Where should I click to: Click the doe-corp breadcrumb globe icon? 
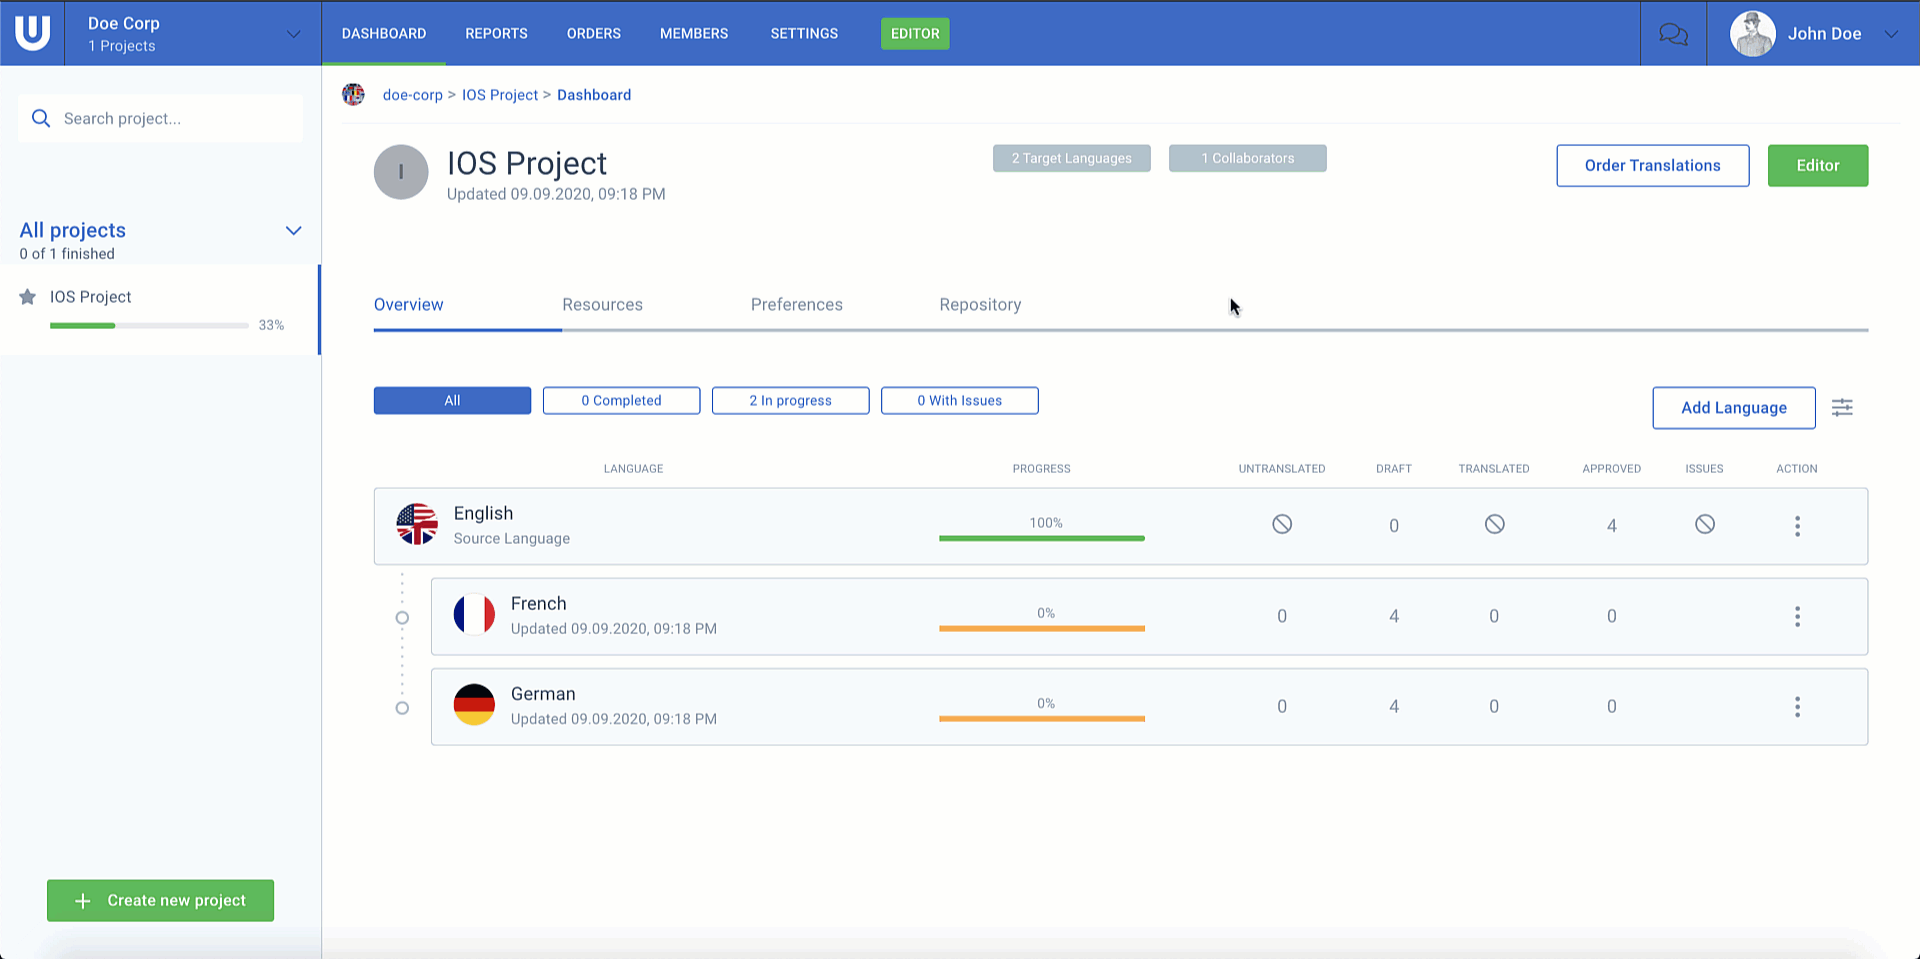(353, 95)
